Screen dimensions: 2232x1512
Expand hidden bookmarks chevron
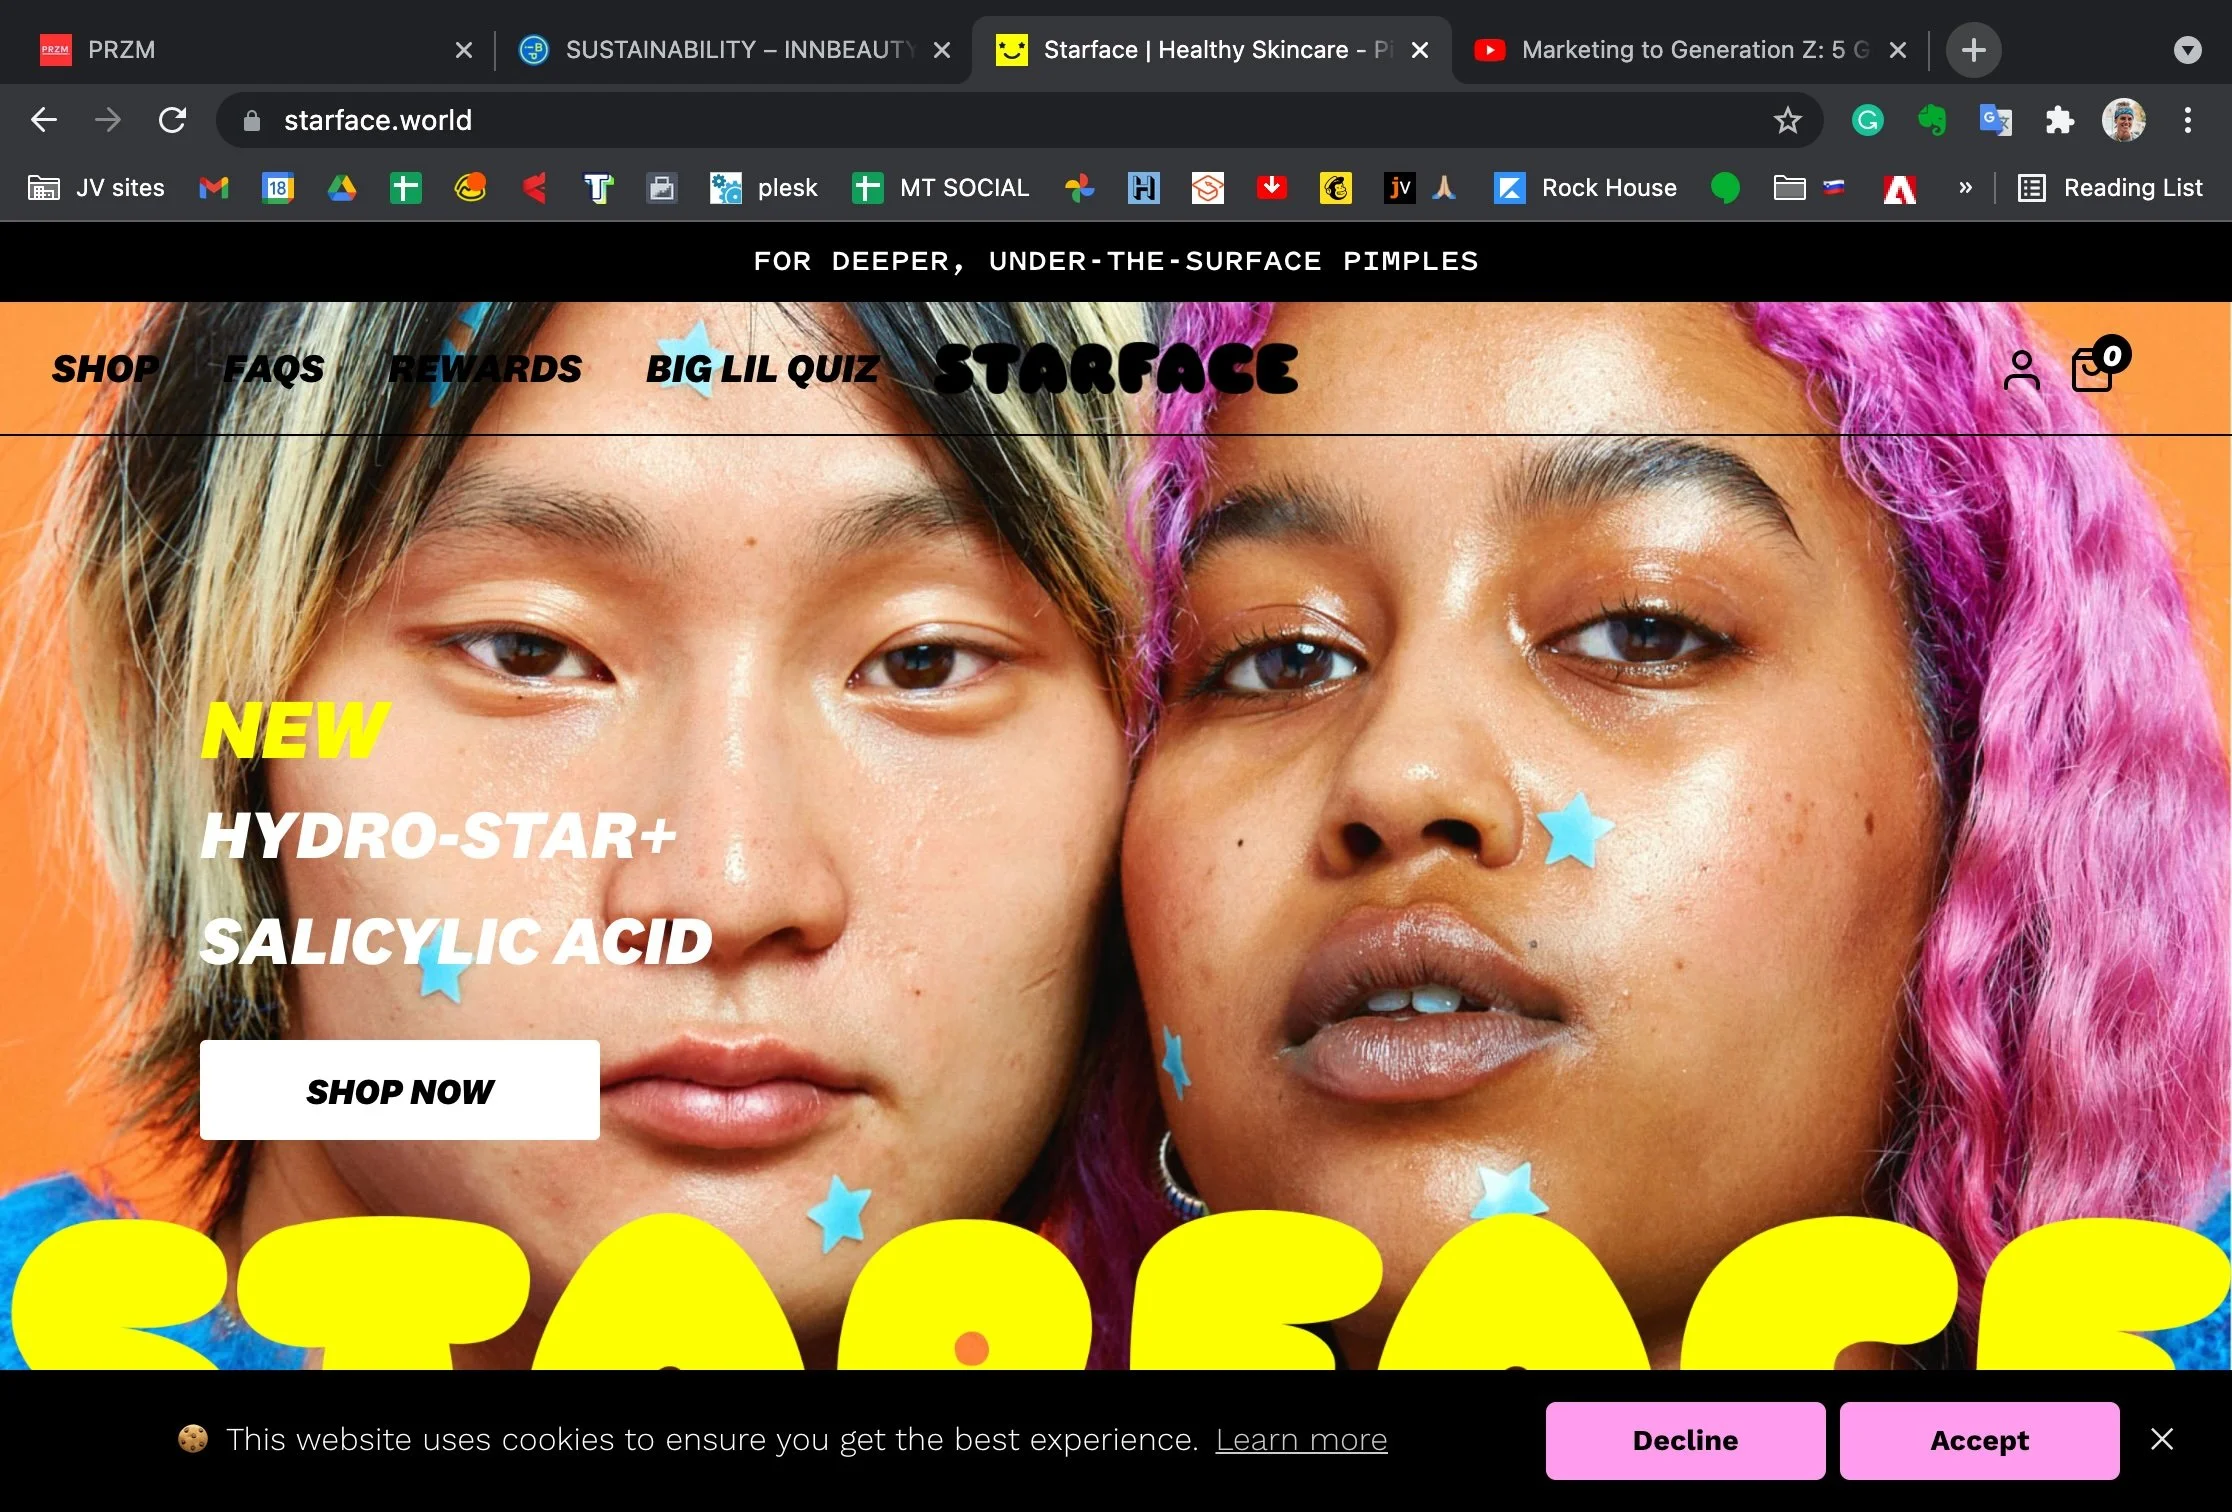(1965, 188)
